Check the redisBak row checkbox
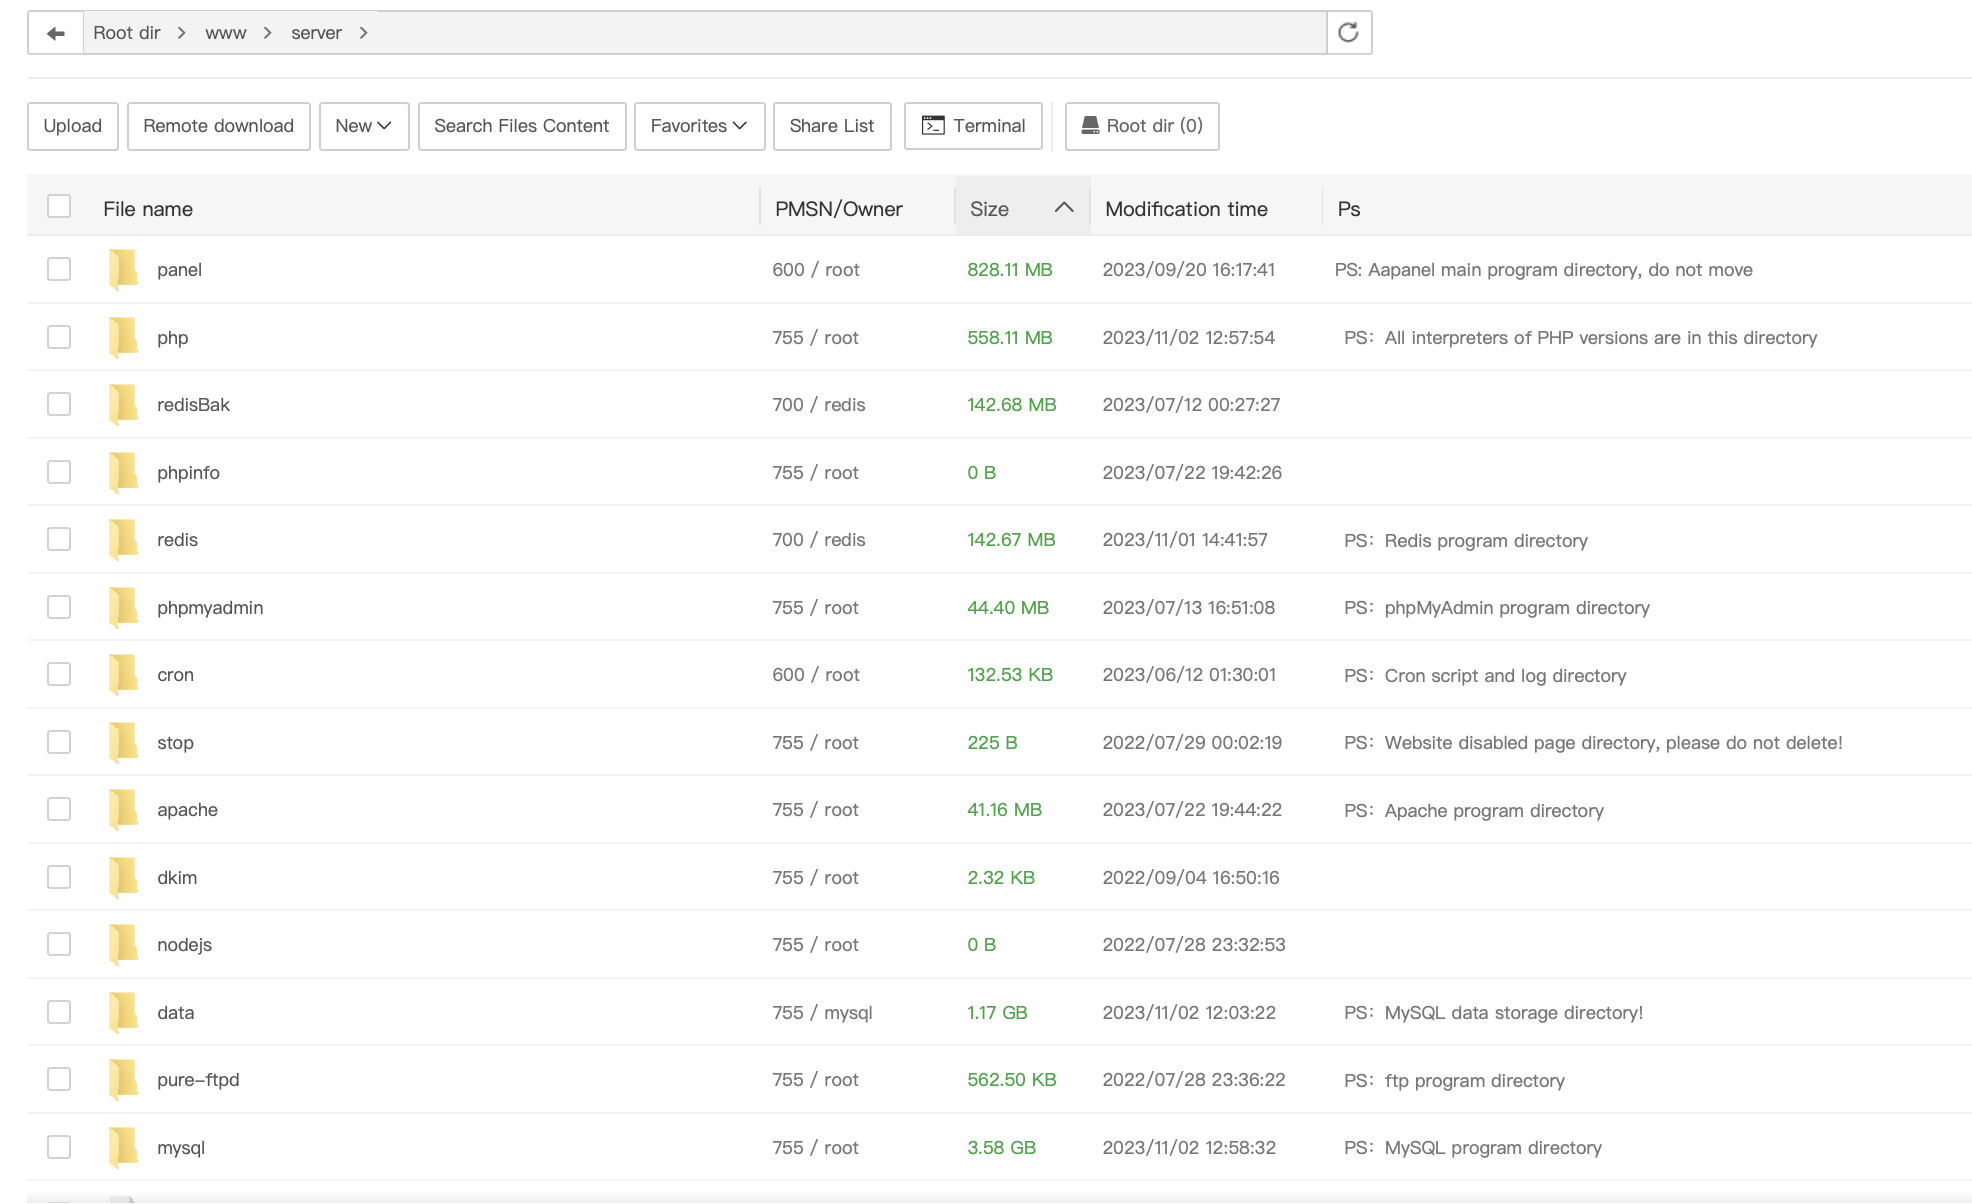This screenshot has width=1972, height=1204. coord(59,405)
